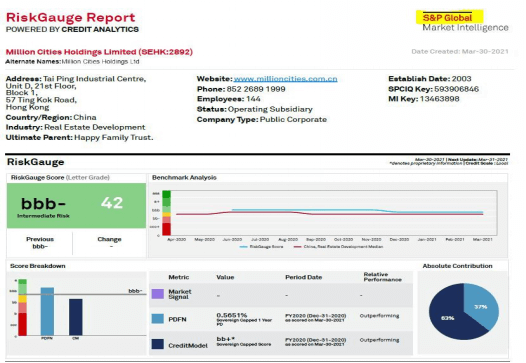Screen dimensions: 526x363
Task: Click the Market Intelligence text under logo
Action: tap(465, 28)
